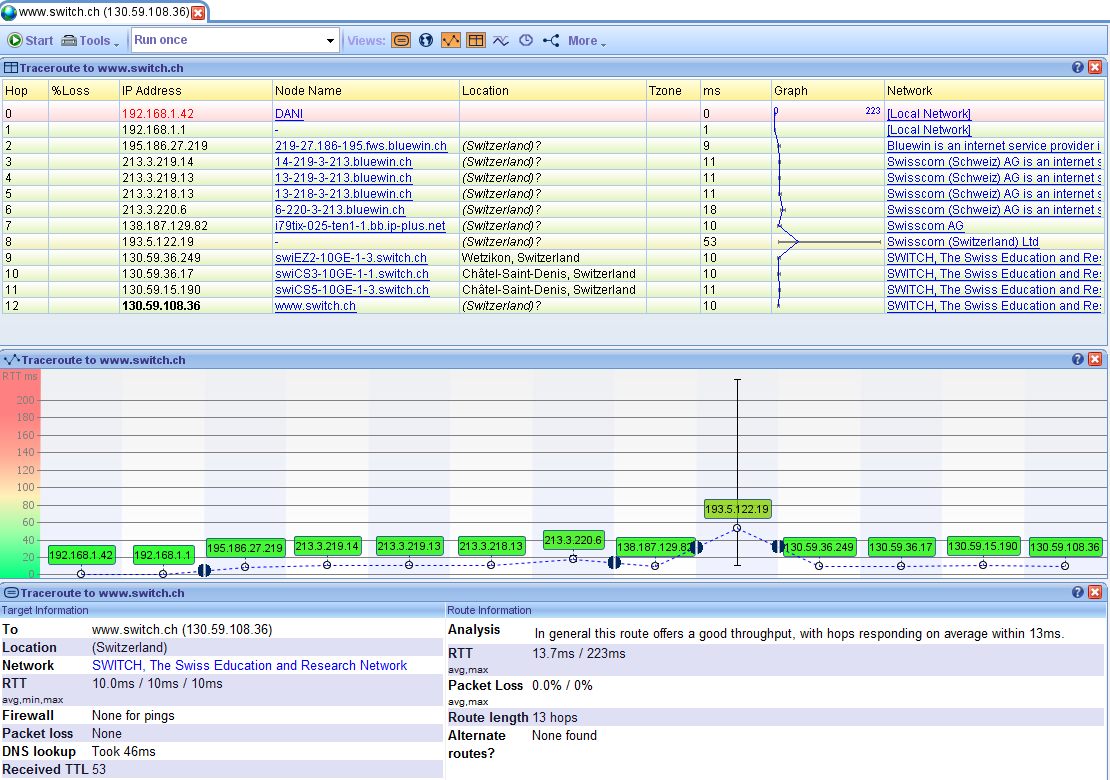
Task: Toggle the table view icon
Action: (x=476, y=41)
